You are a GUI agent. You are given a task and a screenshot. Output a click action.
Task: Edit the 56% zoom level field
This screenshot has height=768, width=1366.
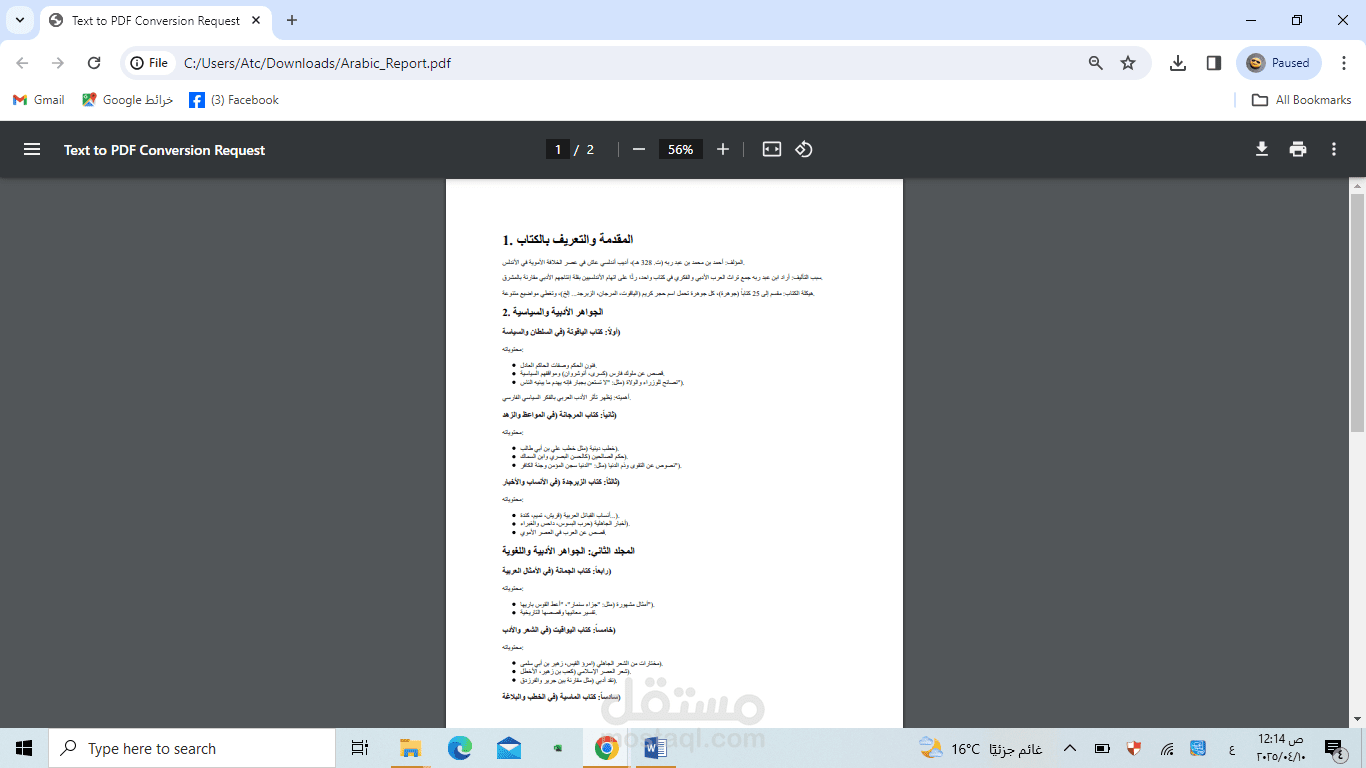(680, 149)
